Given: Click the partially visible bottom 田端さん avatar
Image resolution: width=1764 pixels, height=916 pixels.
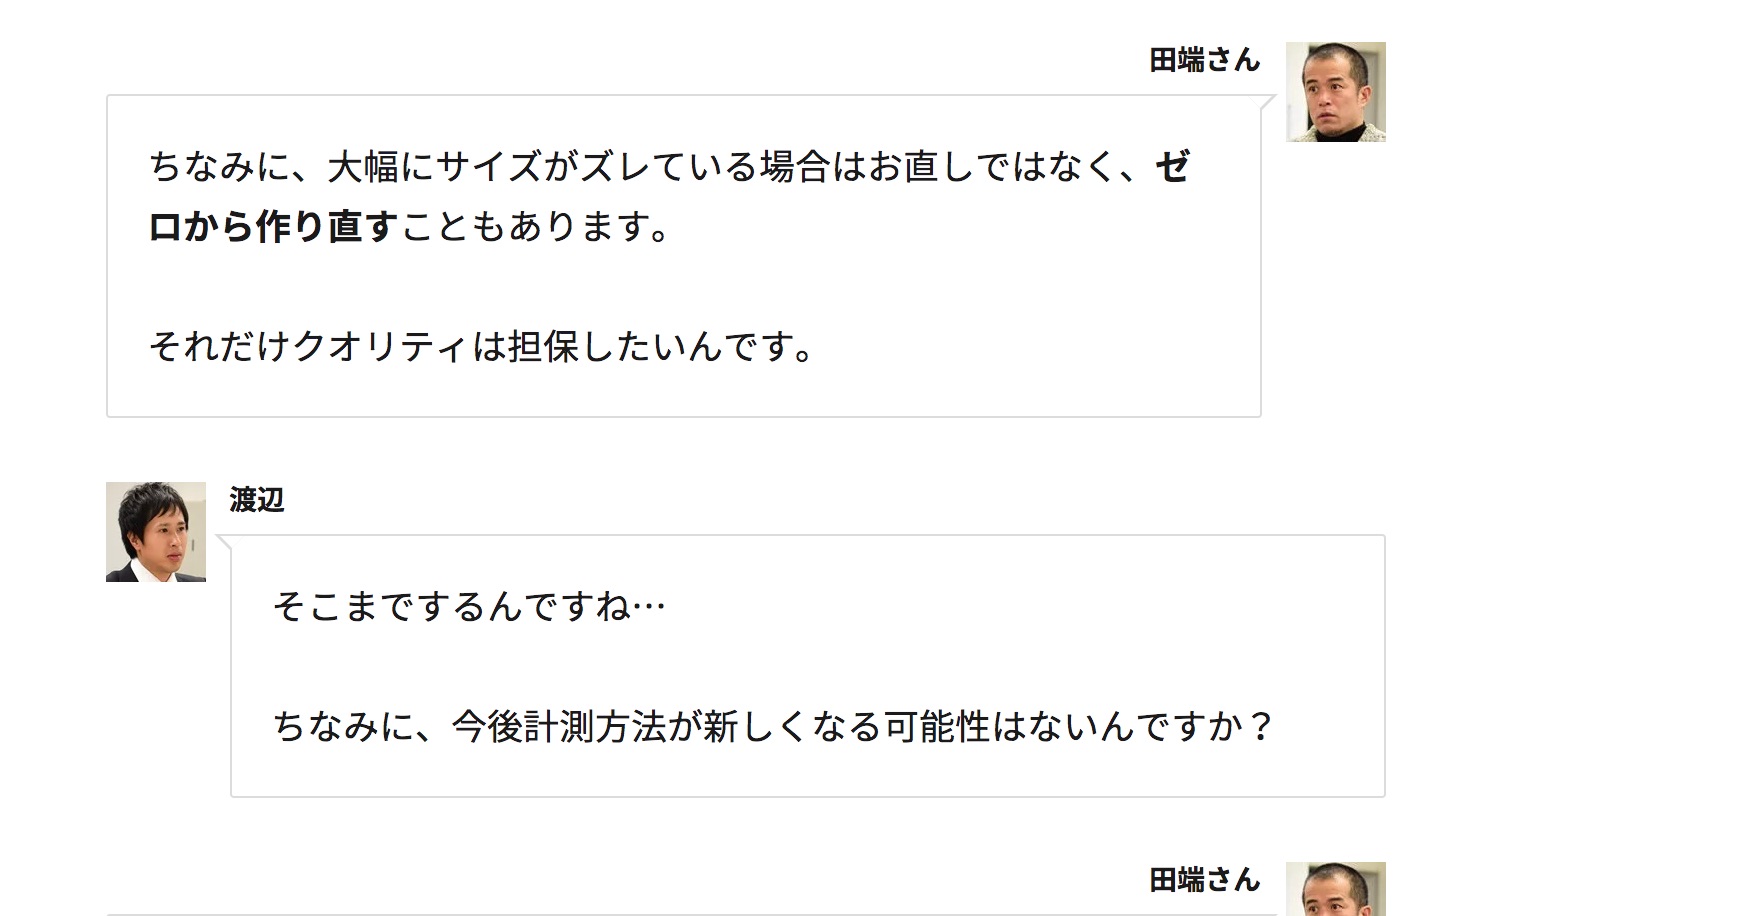Looking at the screenshot, I should pos(1335,889).
